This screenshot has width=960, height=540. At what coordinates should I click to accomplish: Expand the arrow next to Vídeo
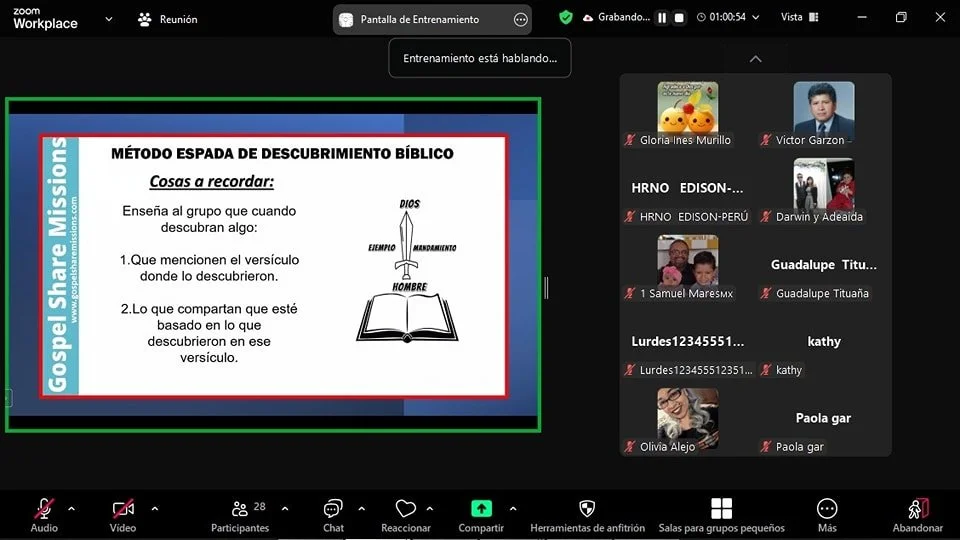point(155,509)
